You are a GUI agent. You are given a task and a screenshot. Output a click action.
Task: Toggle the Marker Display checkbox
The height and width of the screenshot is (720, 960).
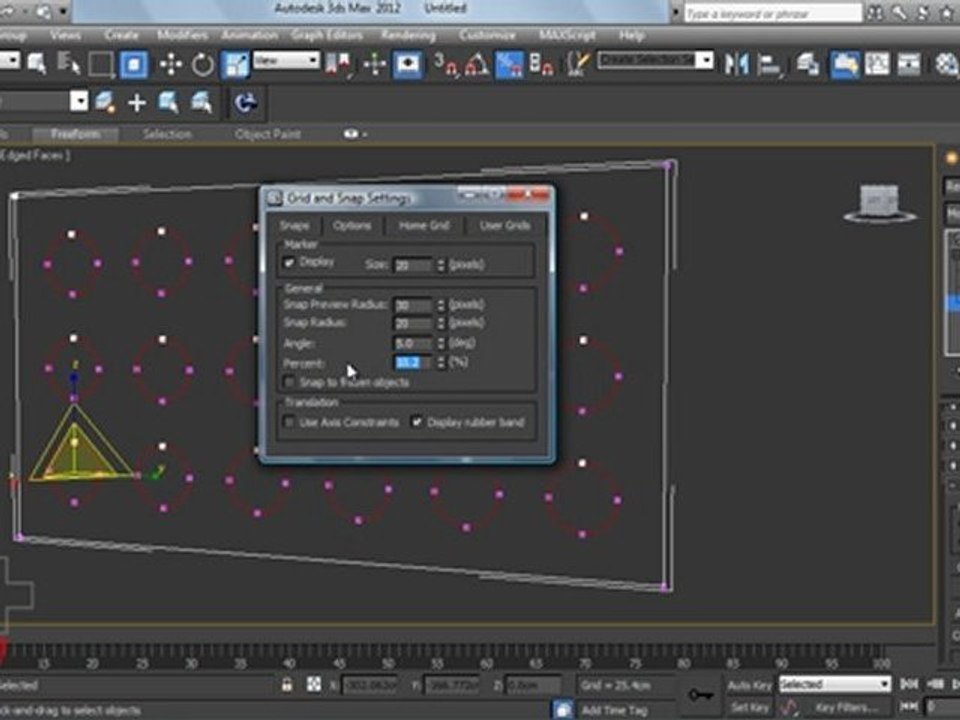[289, 263]
